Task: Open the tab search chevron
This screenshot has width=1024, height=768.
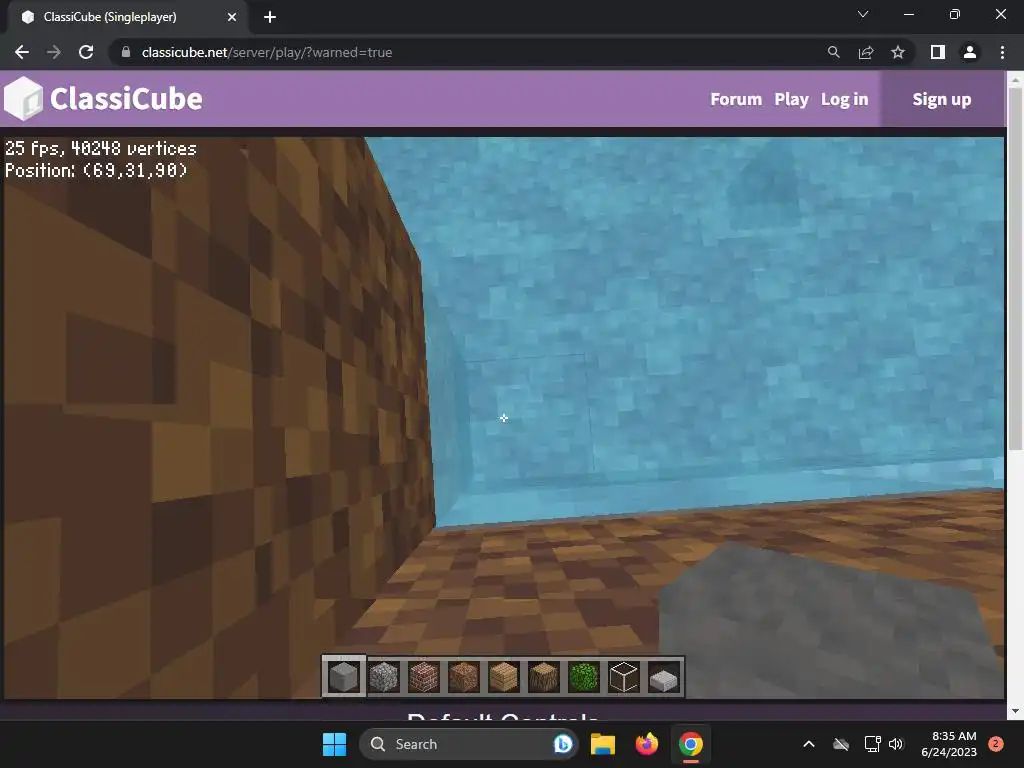Action: [x=863, y=14]
